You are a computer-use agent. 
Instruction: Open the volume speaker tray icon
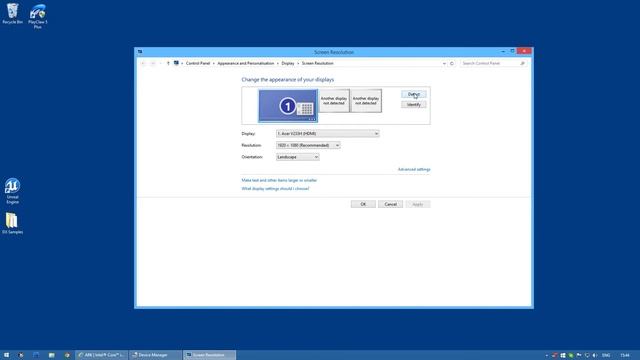(x=595, y=356)
